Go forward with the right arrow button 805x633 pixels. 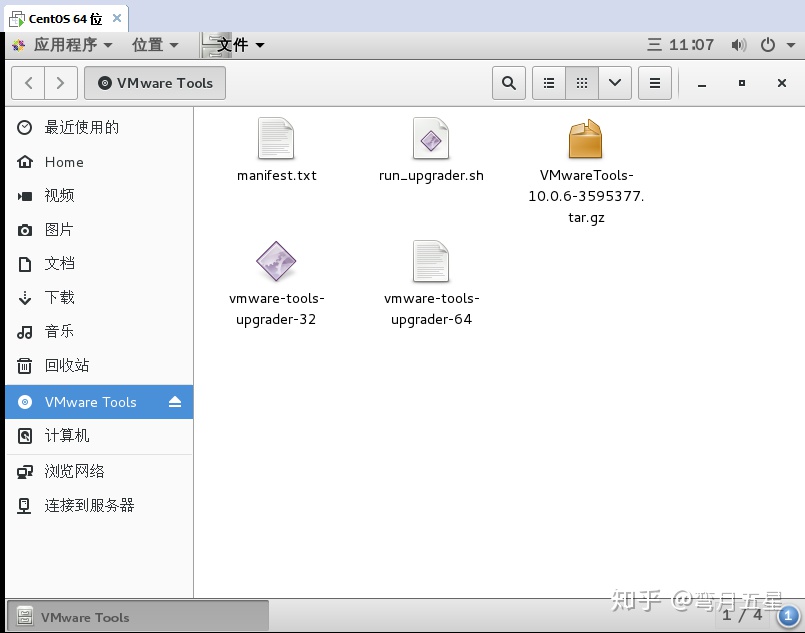click(61, 83)
